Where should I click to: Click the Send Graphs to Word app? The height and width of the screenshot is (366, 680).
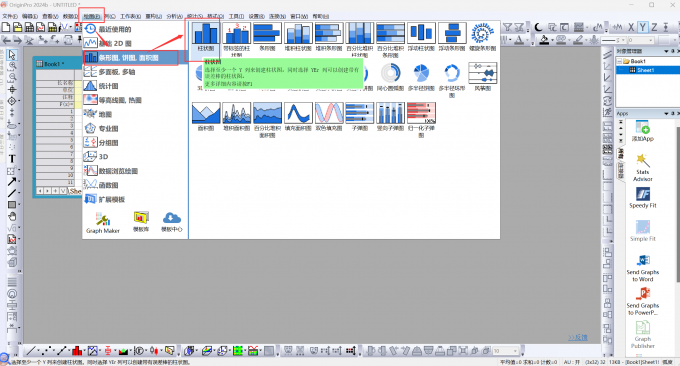(x=643, y=268)
